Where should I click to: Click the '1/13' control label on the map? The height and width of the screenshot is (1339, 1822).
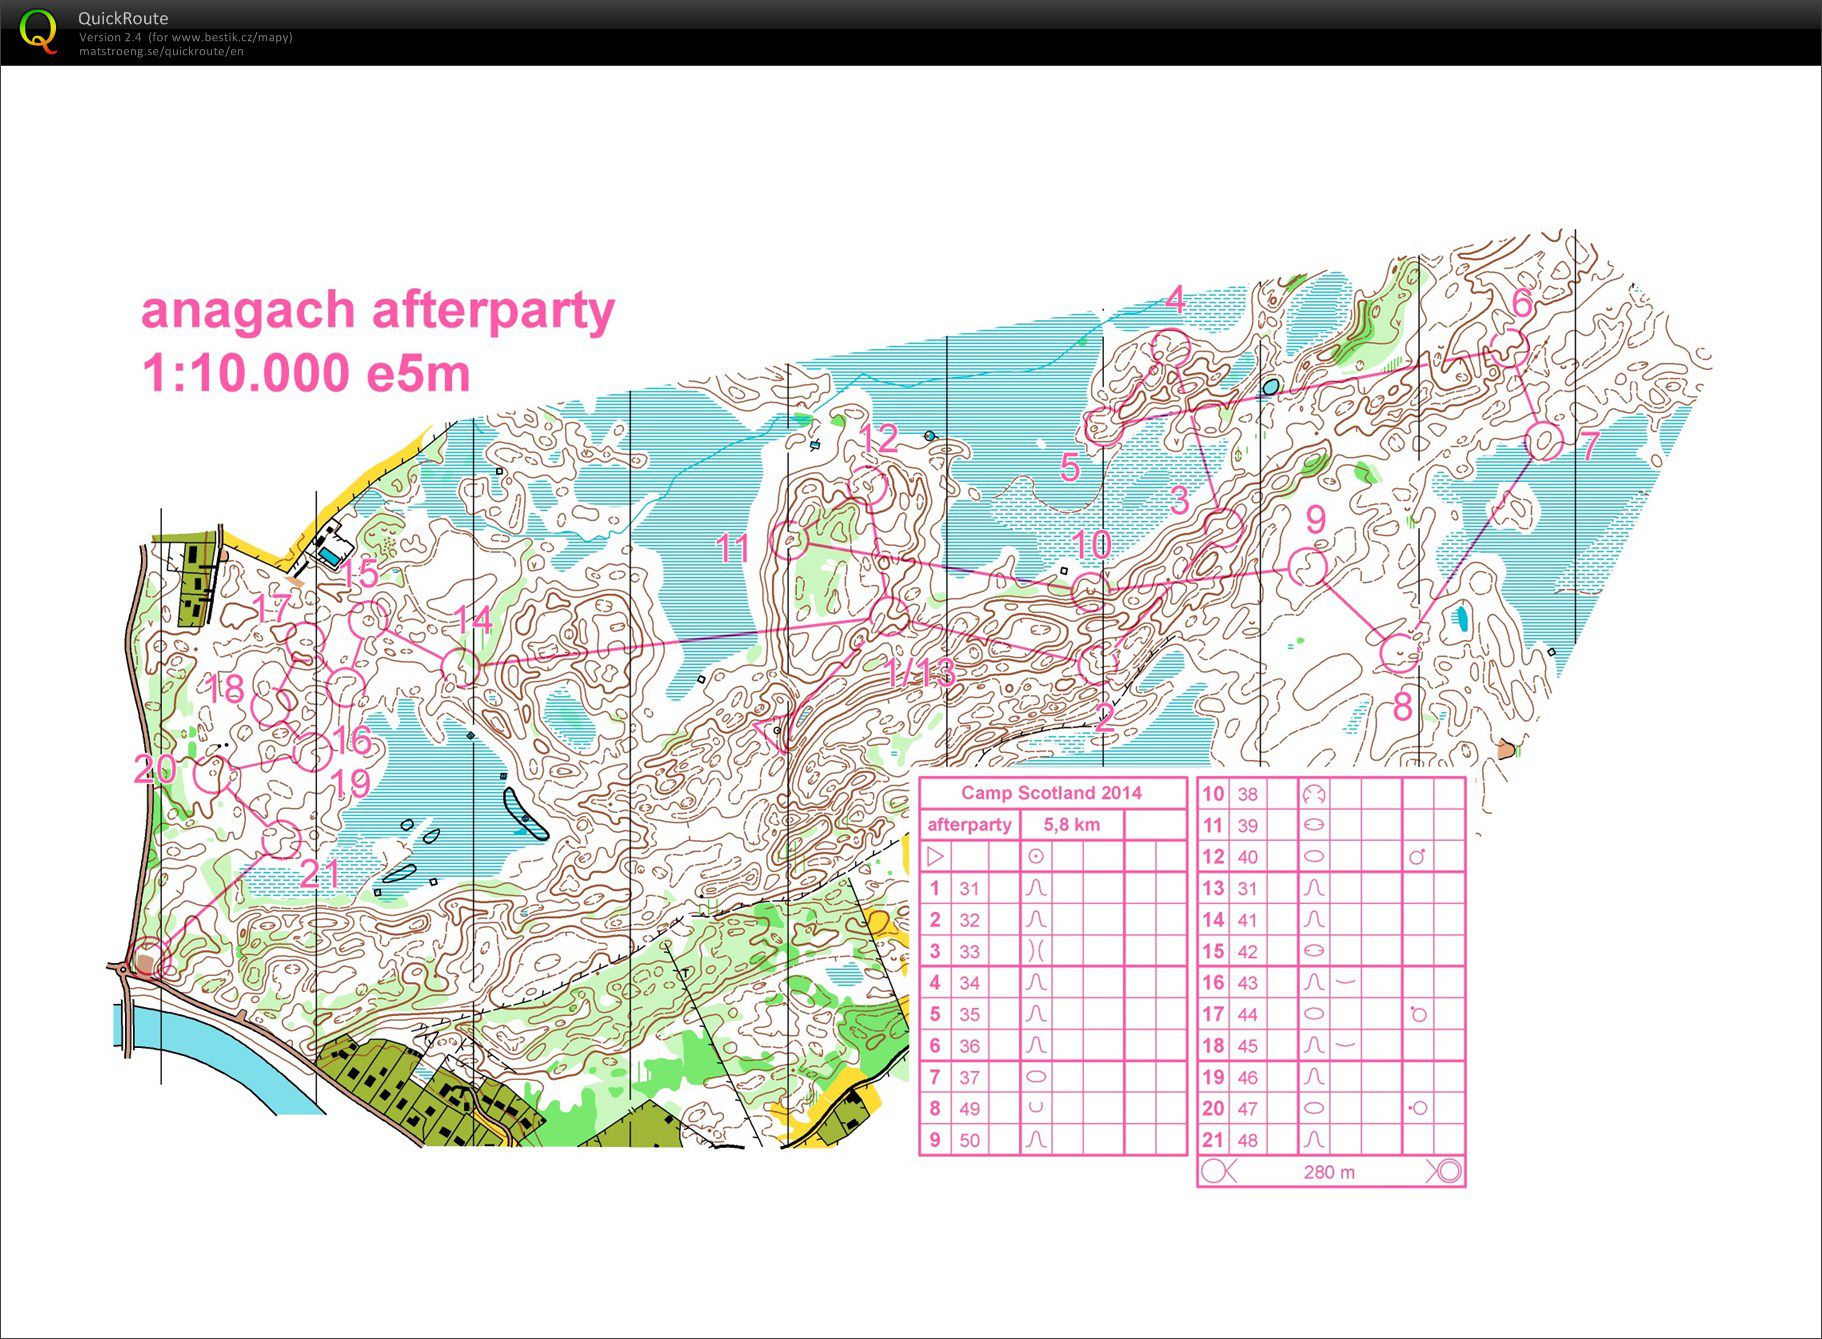pos(921,673)
